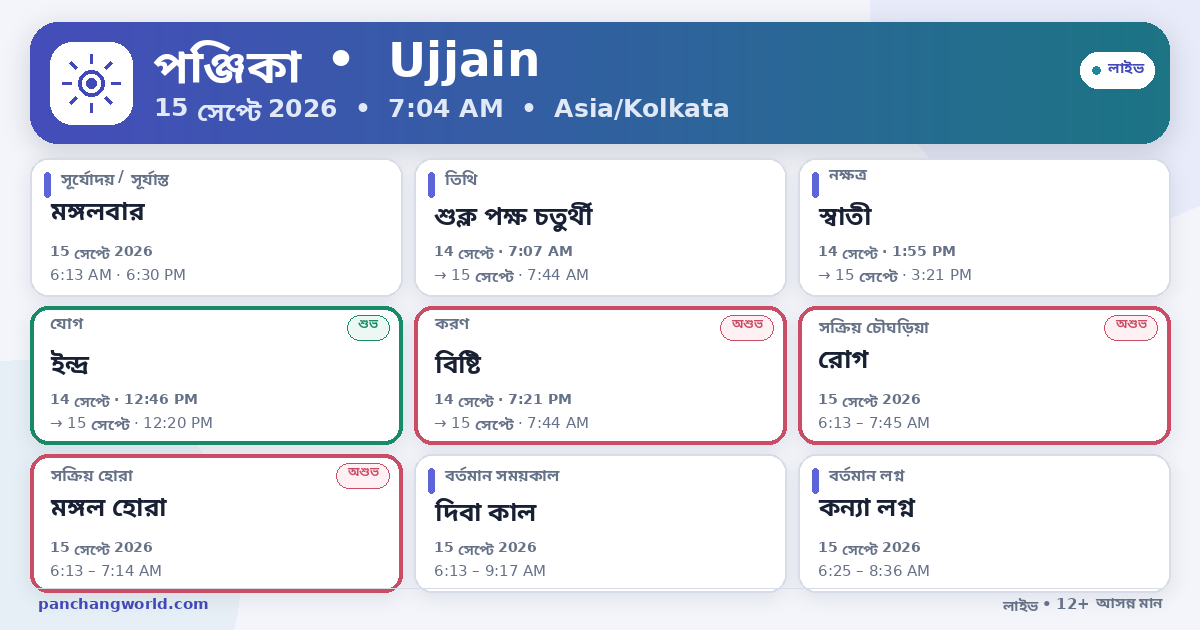Image resolution: width=1200 pixels, height=630 pixels.
Task: Open the বর্তমান লগ্ন কন্যা লগ্ন card
Action: point(984,523)
